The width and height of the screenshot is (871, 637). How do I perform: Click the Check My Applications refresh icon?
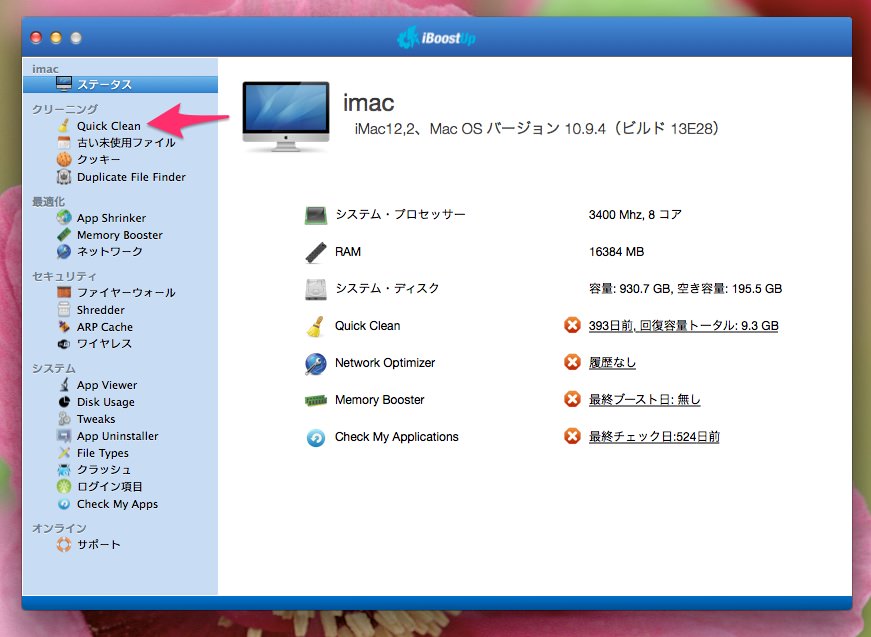tap(316, 438)
